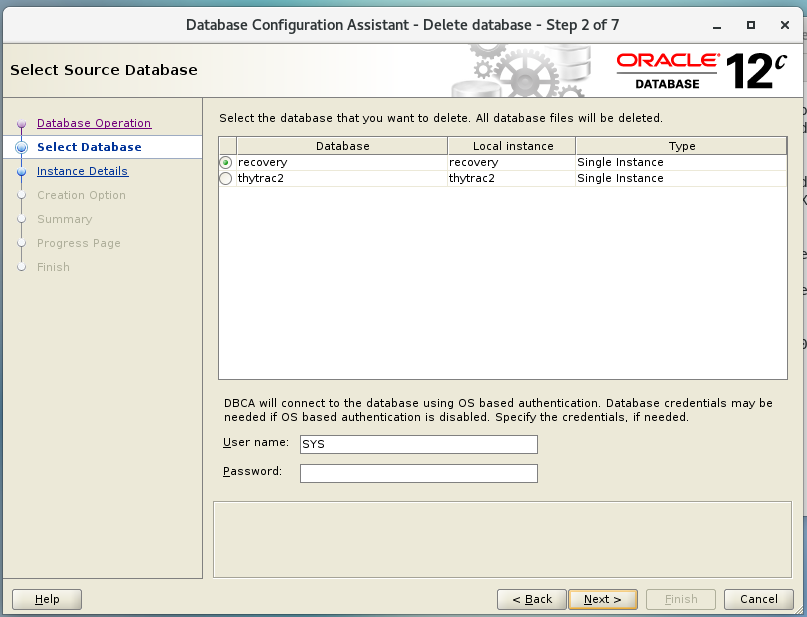Minimize the Database Configuration Assistant window
Screen dimensions: 807x617
tap(717, 25)
